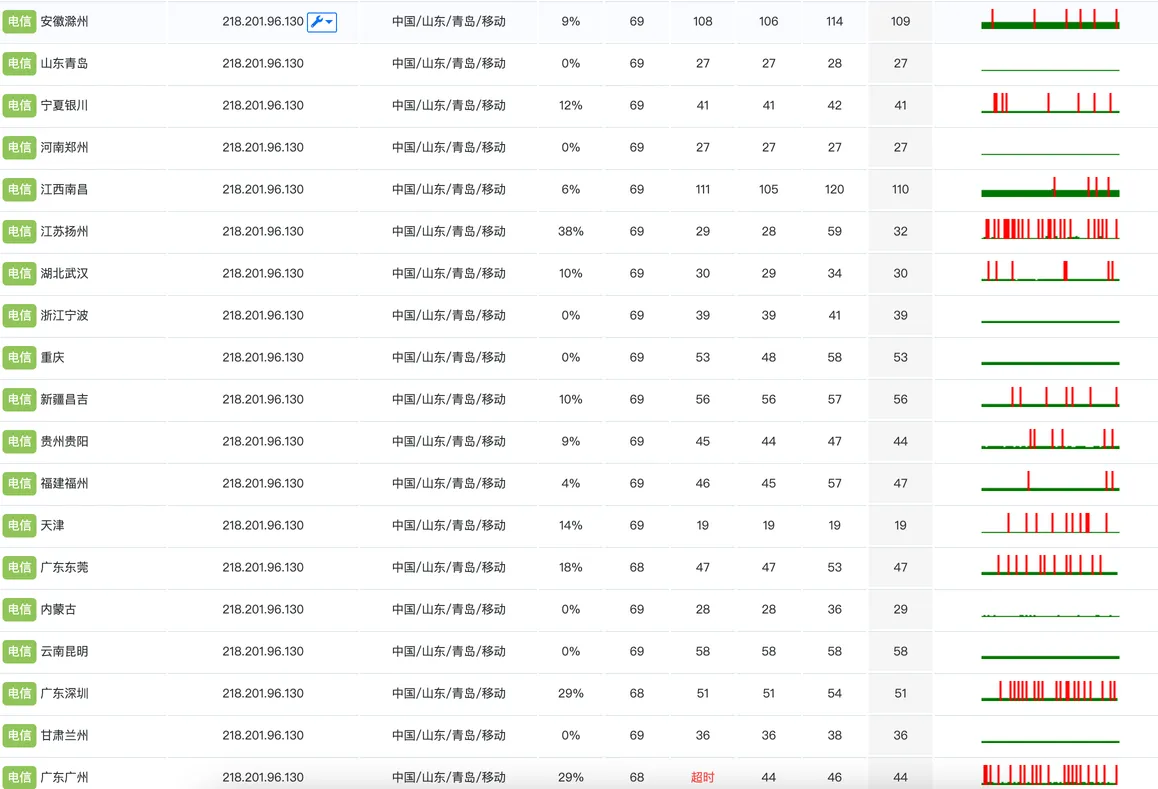The image size is (1158, 789).
Task: Click the 38% loss rate for 江苏扬州
Action: coord(571,231)
